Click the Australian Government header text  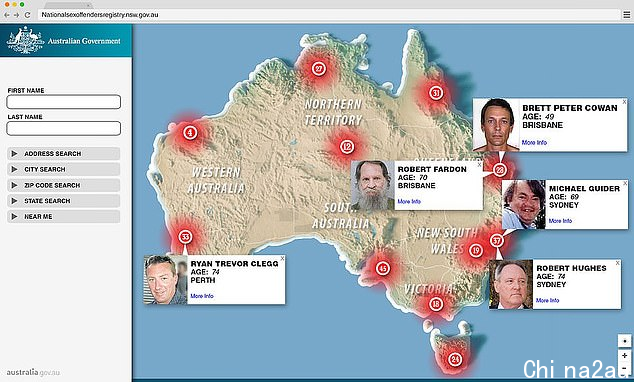[x=84, y=41]
